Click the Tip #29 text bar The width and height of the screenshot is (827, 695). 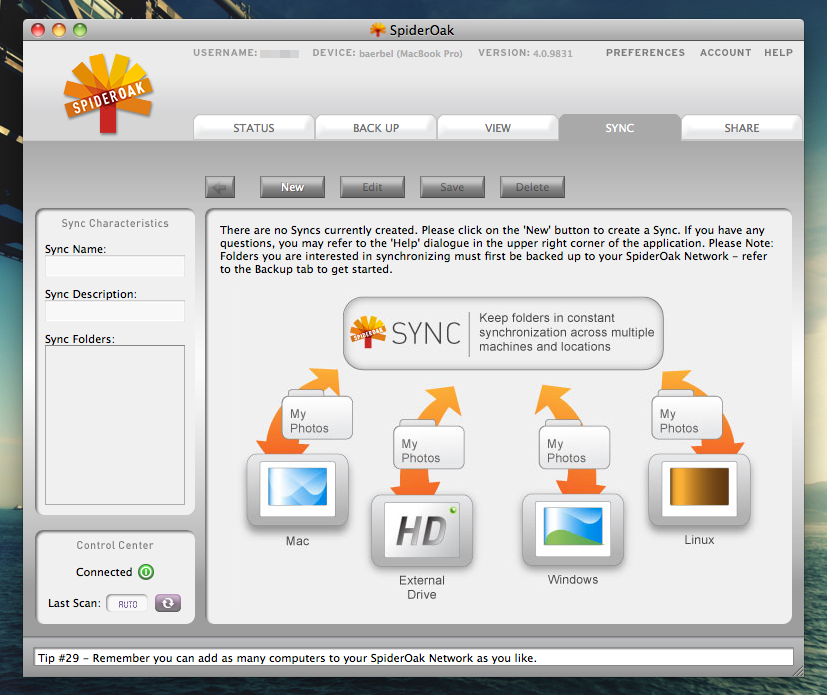414,658
